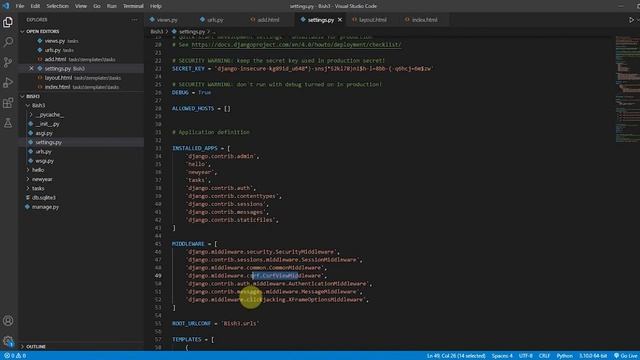The width and height of the screenshot is (640, 360).
Task: Open the Help menu
Action: (x=156, y=6)
